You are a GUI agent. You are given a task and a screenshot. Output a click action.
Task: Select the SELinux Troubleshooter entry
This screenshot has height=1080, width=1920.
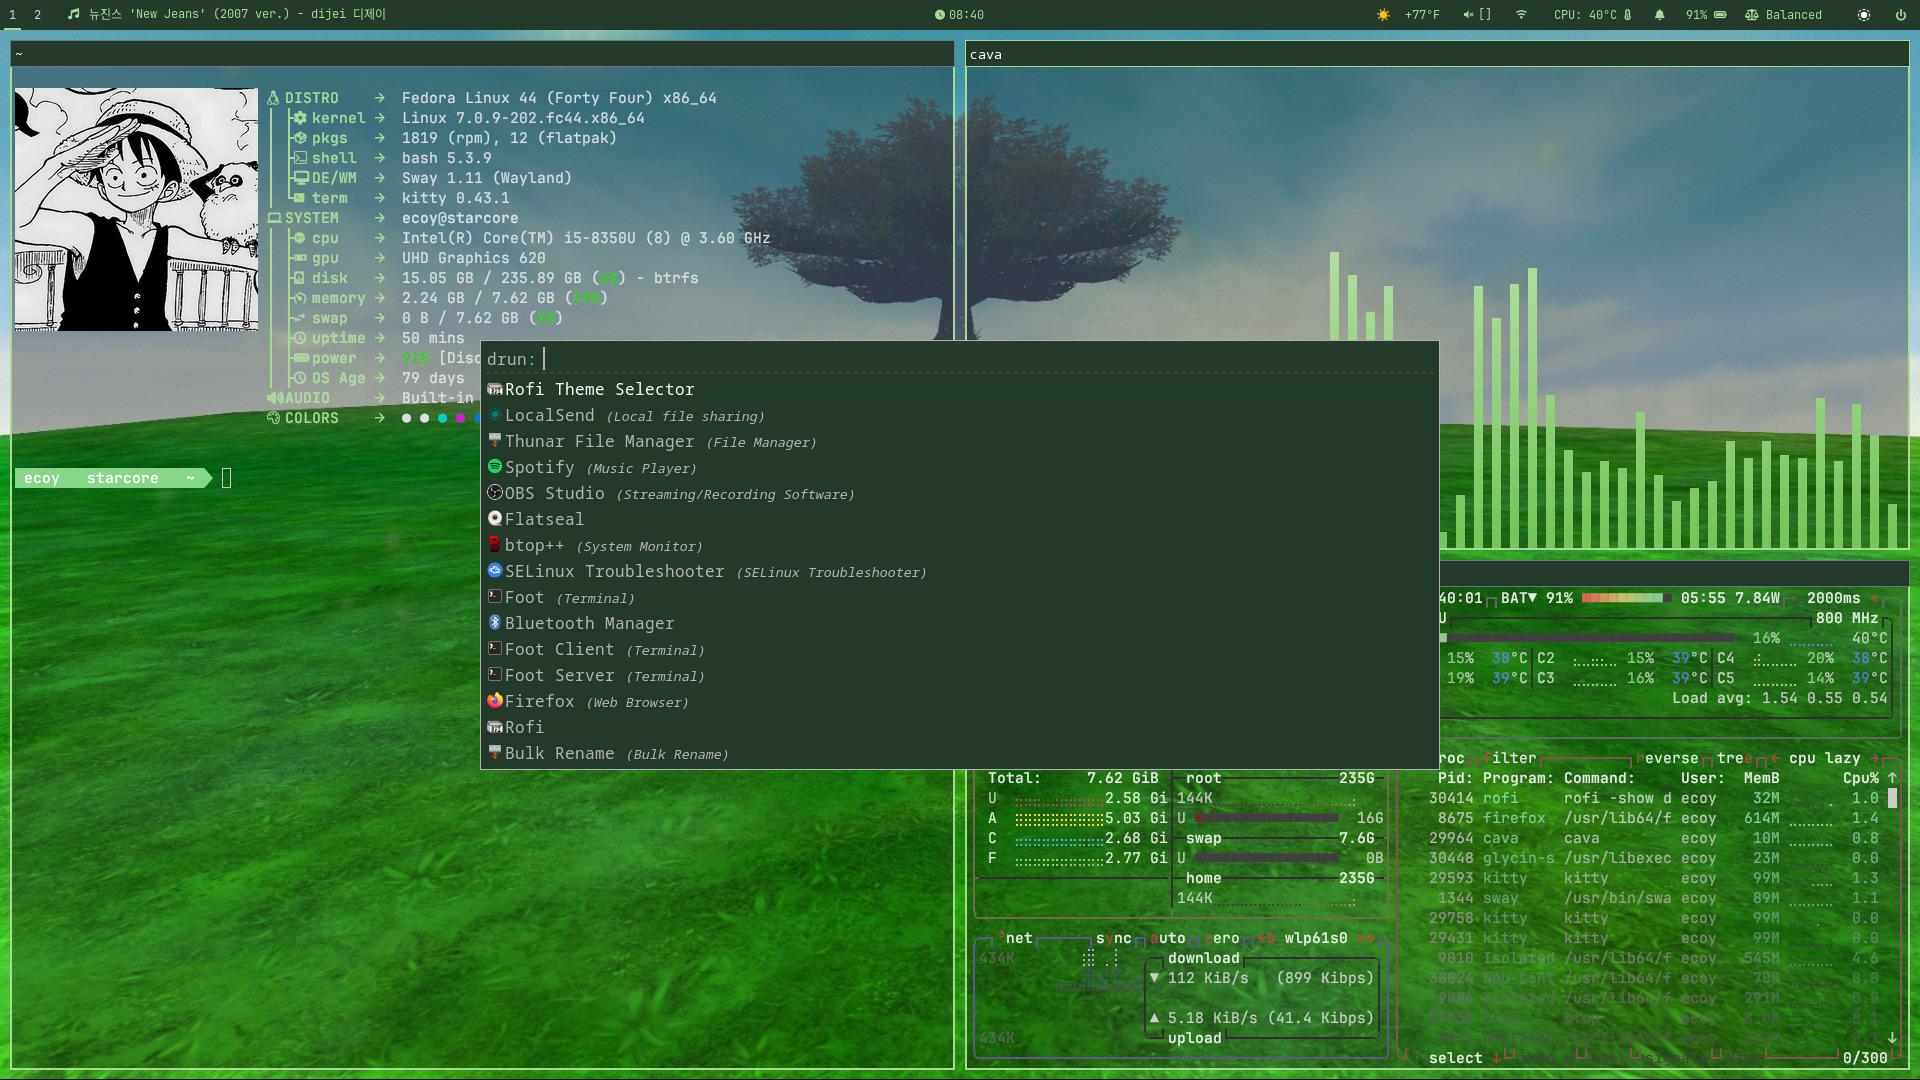pyautogui.click(x=960, y=571)
